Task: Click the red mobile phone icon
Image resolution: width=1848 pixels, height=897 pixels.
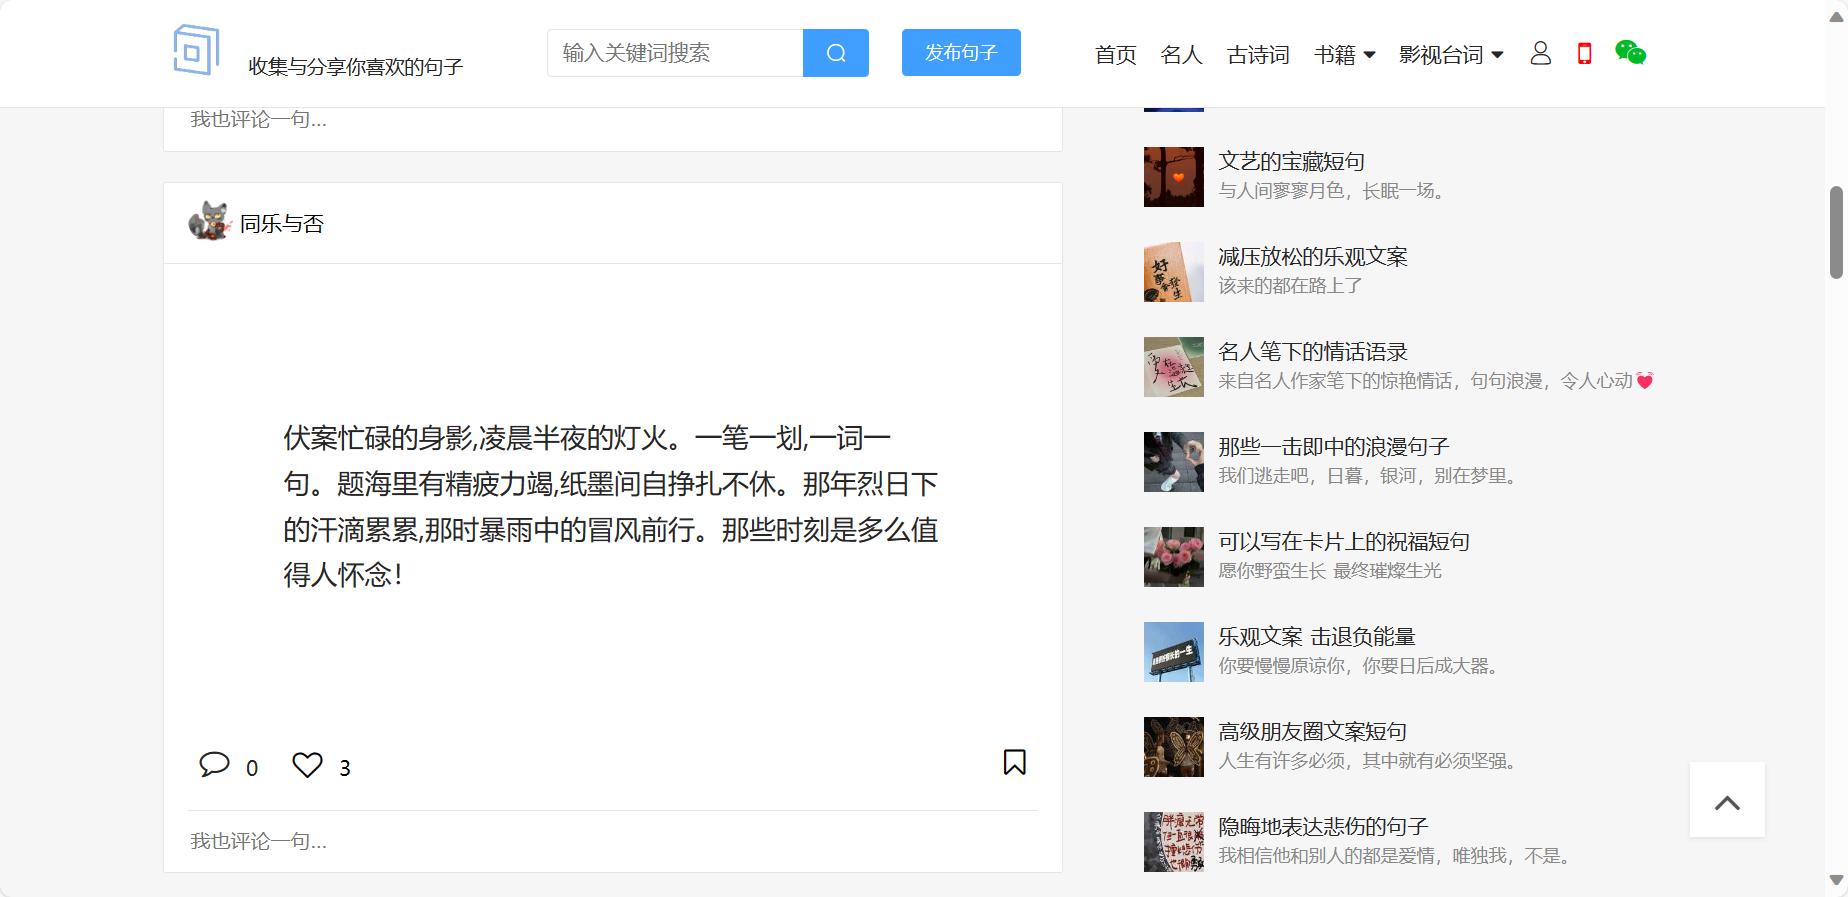Action: click(x=1584, y=53)
